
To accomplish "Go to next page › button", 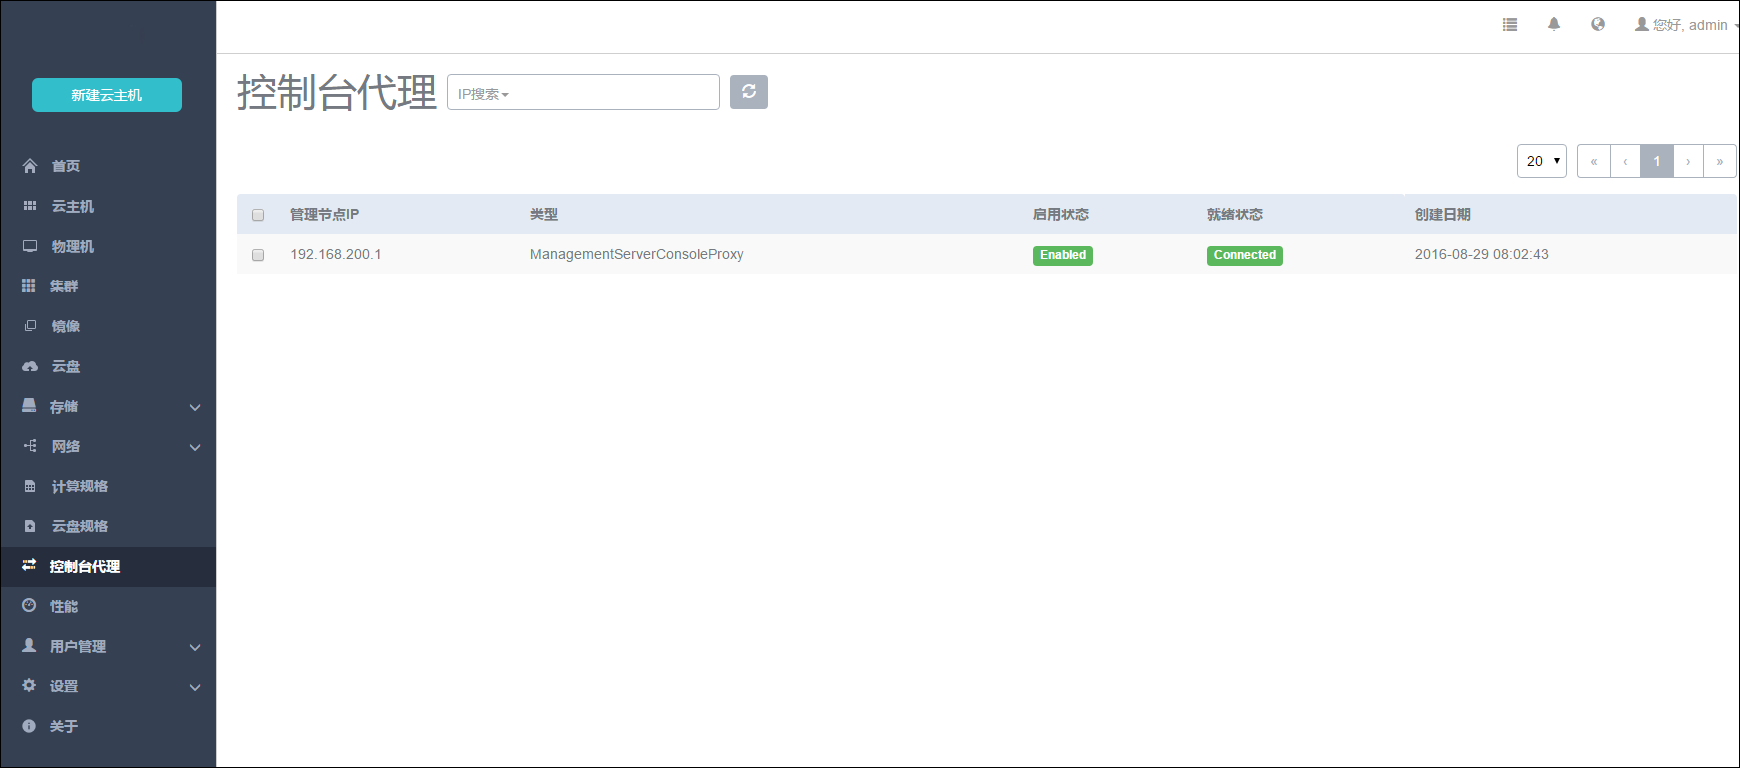I will point(1689,161).
